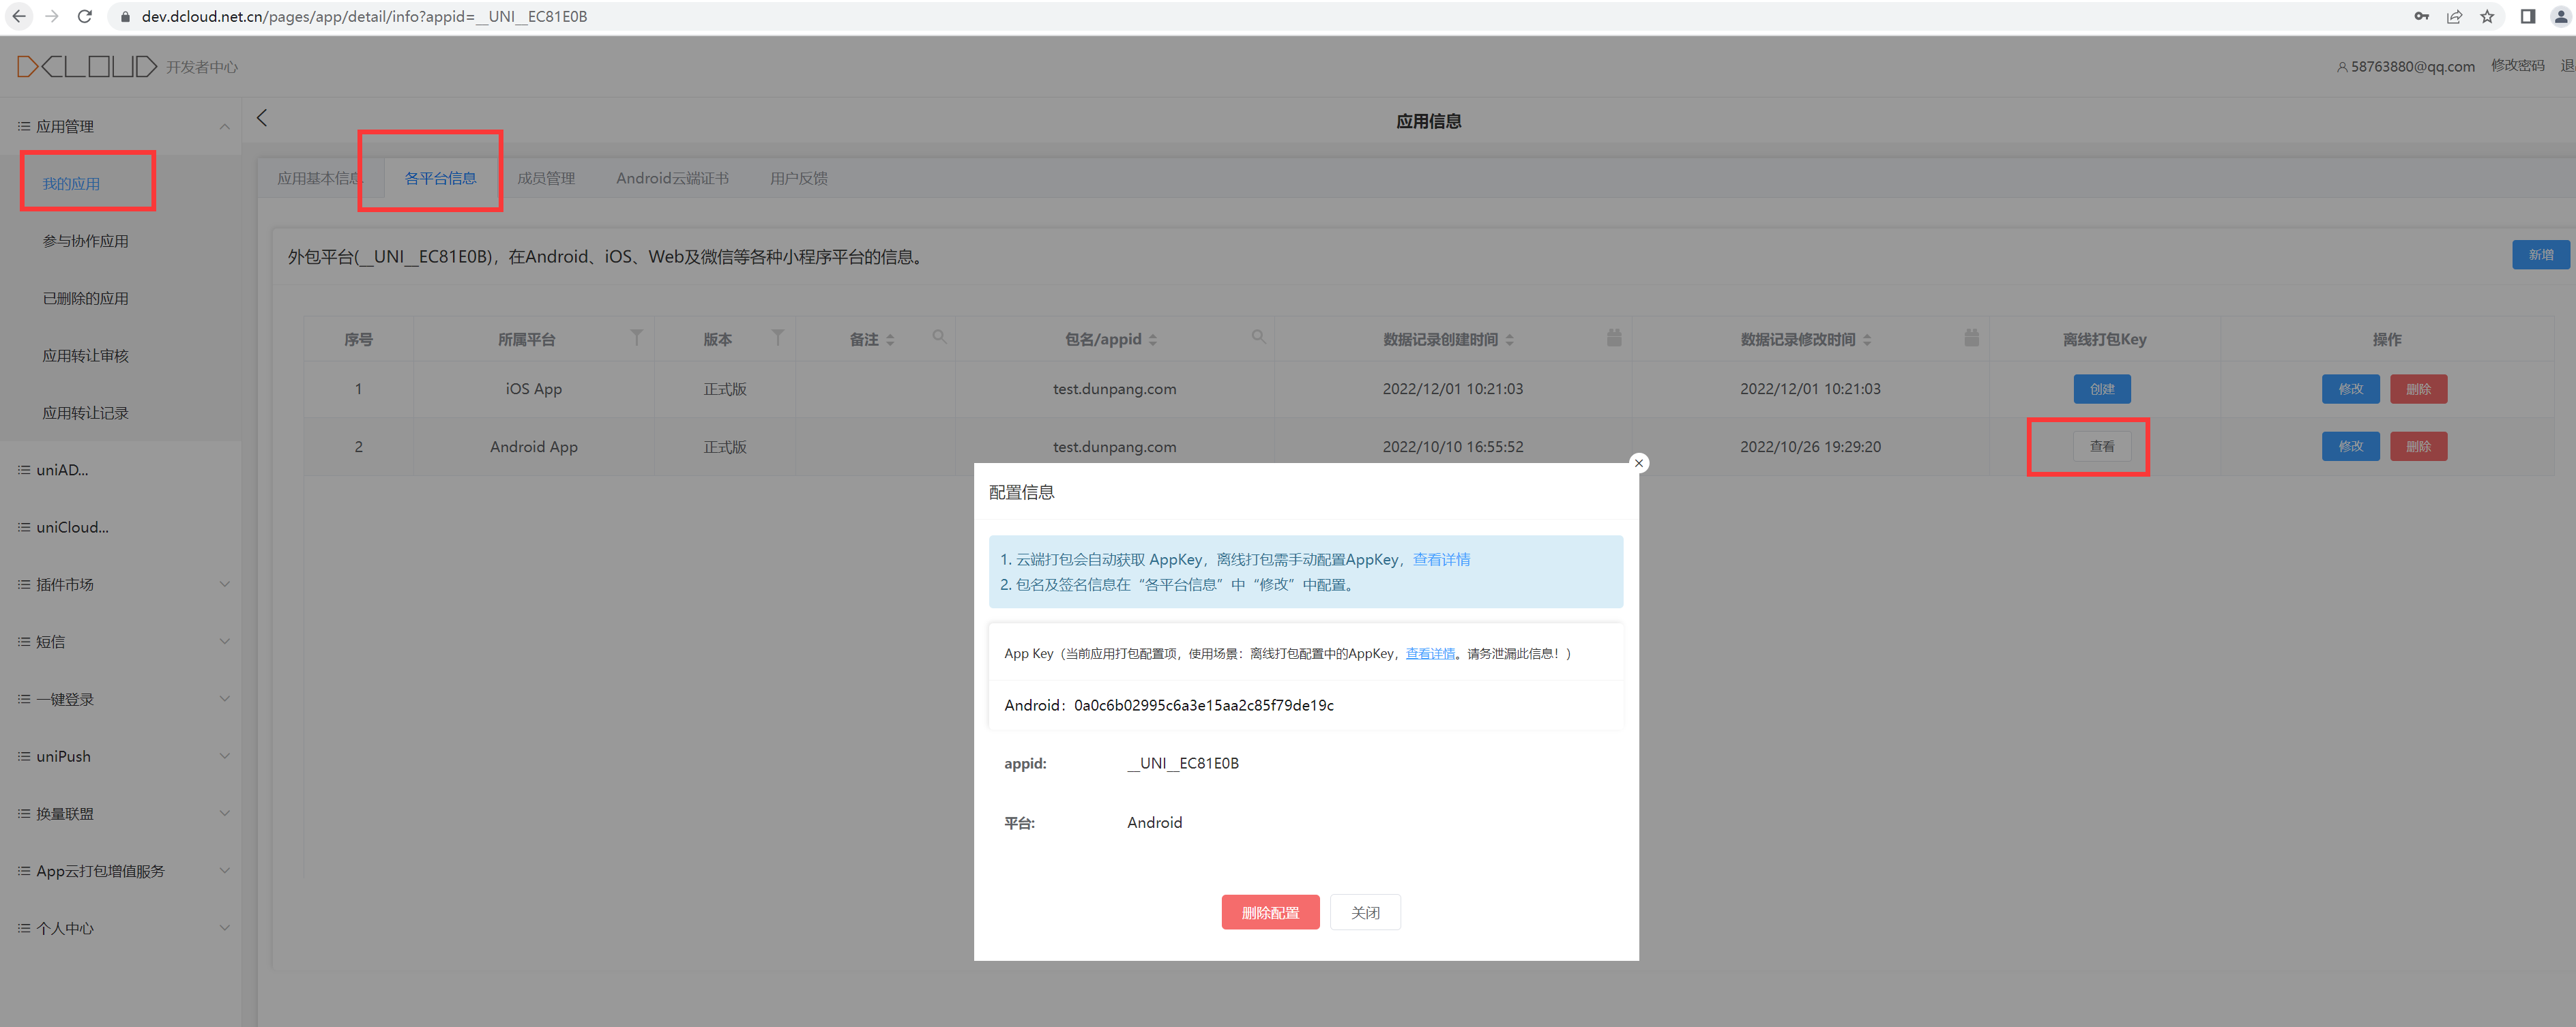Switch to the Android云端证书 tab
2576x1027 pixels.
coord(672,178)
